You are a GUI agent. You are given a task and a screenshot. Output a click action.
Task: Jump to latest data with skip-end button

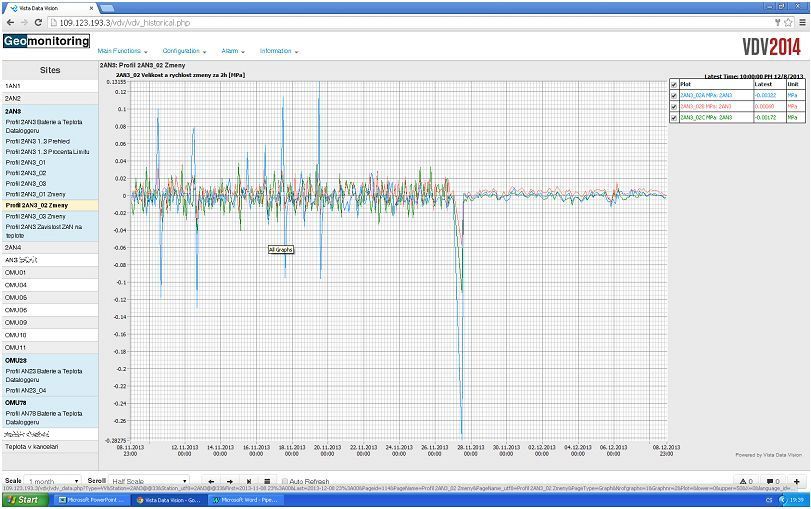point(249,482)
